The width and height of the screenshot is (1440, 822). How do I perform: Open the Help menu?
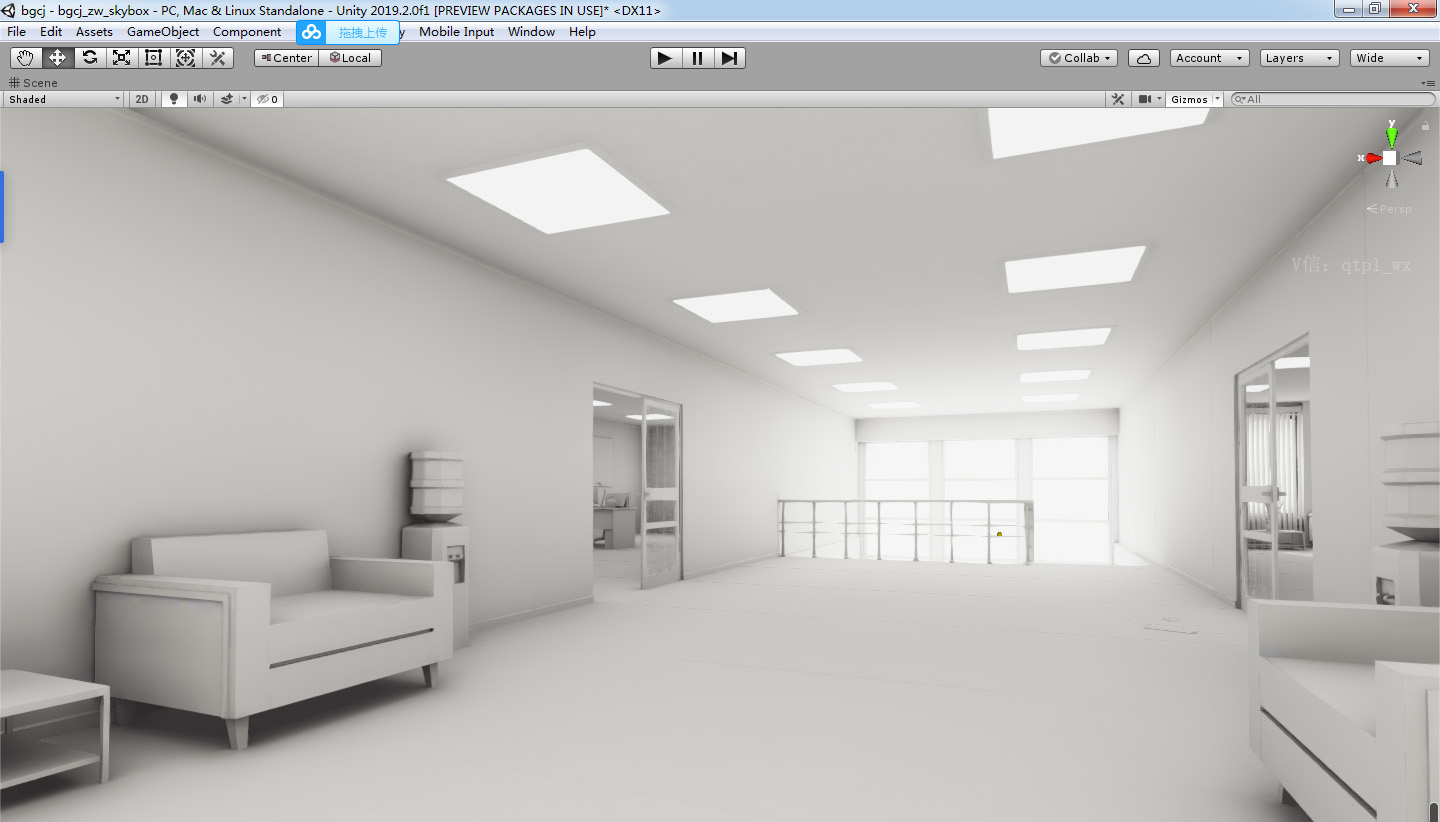(582, 32)
